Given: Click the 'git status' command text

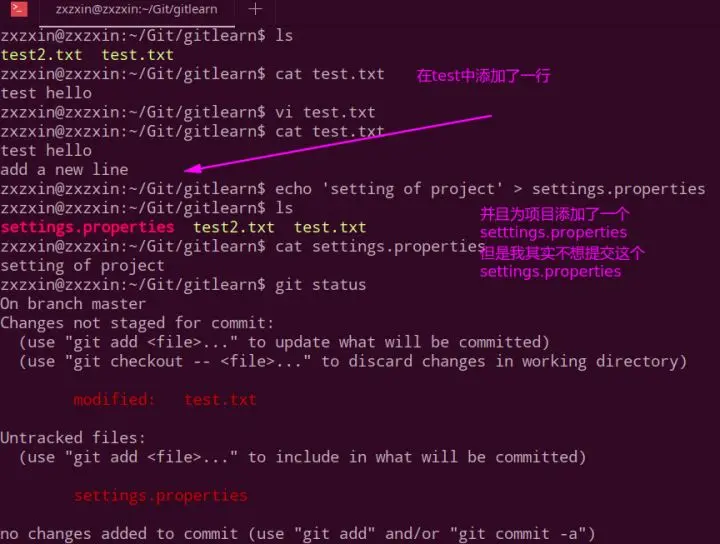Looking at the screenshot, I should click(x=321, y=285).
